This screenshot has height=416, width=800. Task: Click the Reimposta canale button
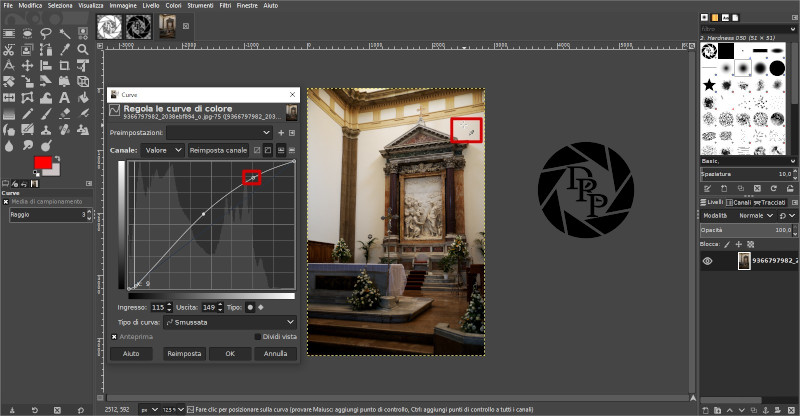(x=218, y=150)
